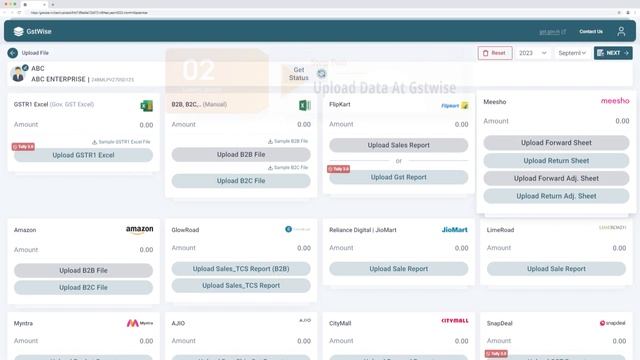Upload Meesho Forward Sheet

[556, 143]
